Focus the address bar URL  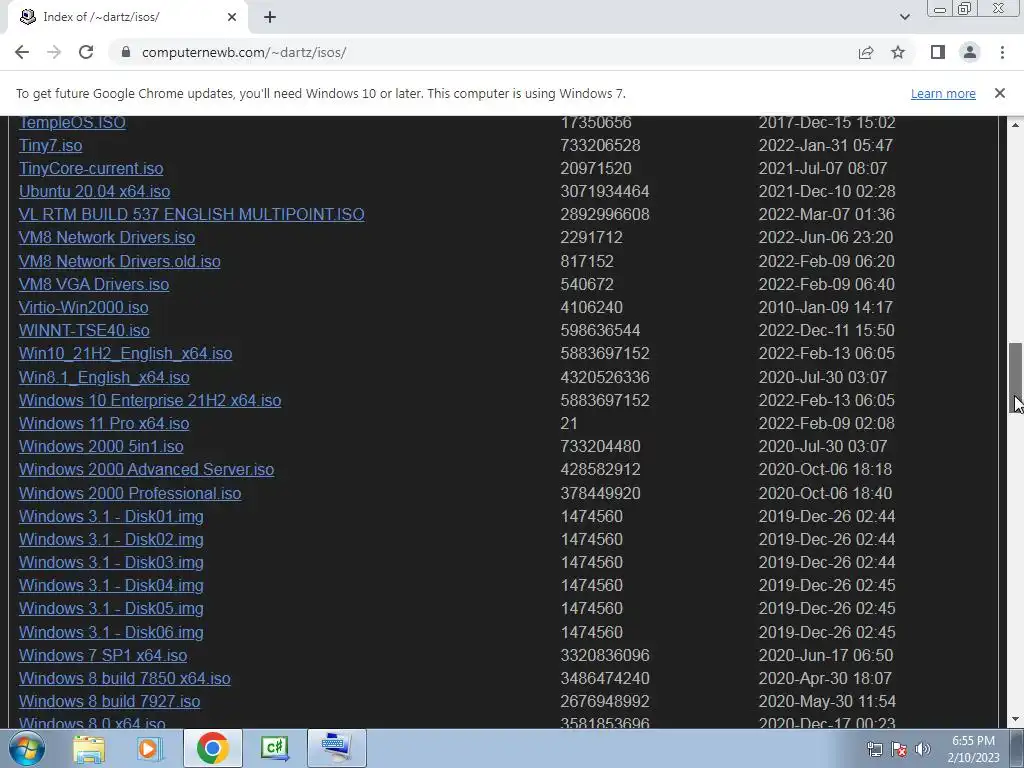[x=244, y=52]
